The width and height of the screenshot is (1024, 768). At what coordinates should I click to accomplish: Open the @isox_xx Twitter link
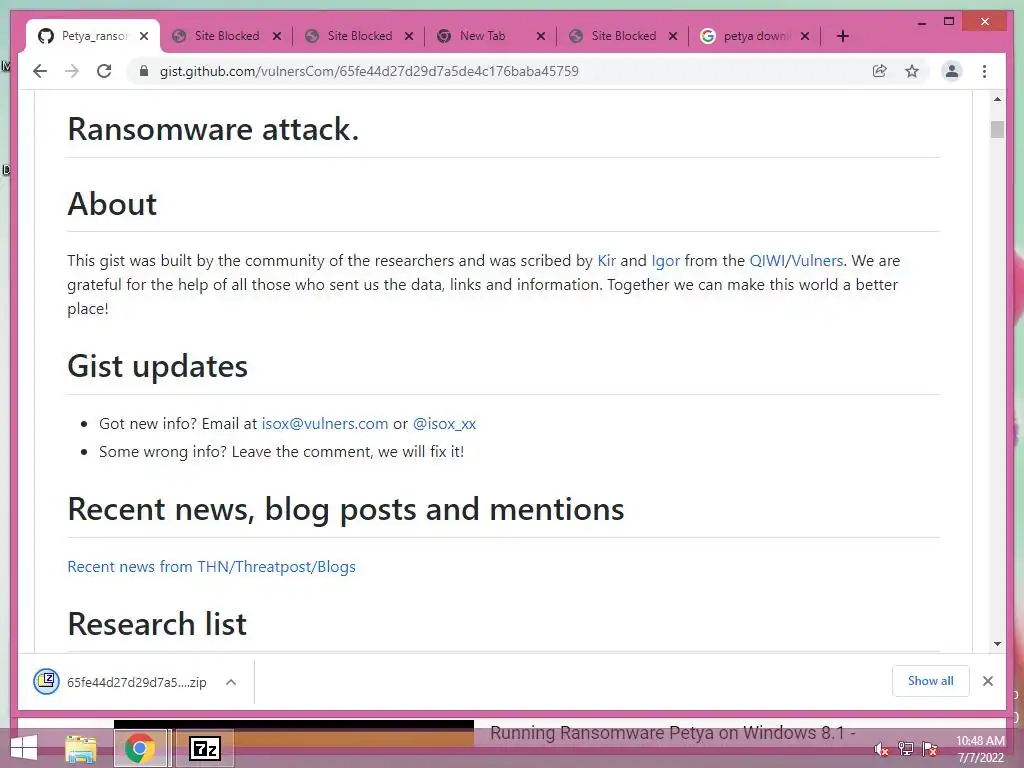tap(444, 424)
